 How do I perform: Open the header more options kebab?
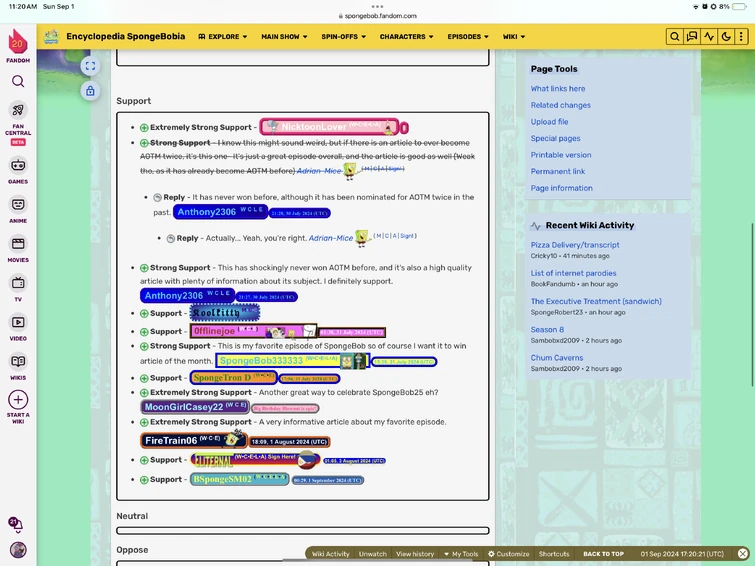tap(741, 37)
